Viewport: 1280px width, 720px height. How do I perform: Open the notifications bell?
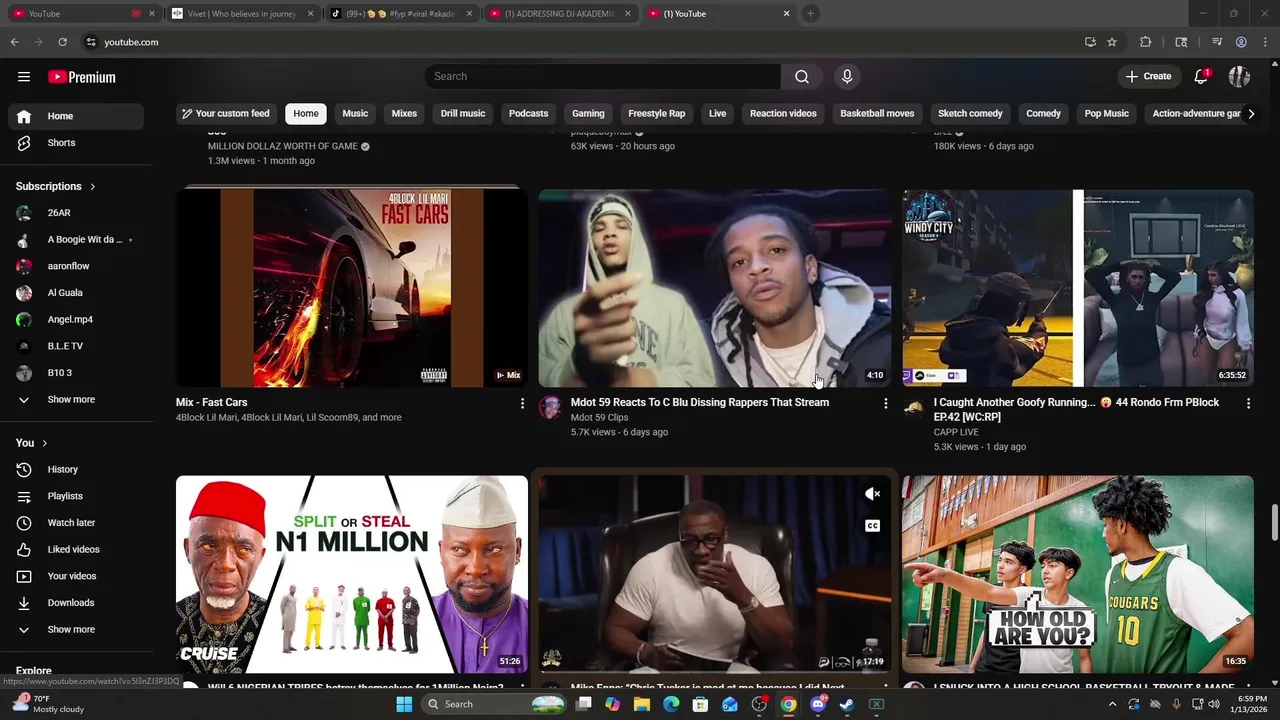1202,77
